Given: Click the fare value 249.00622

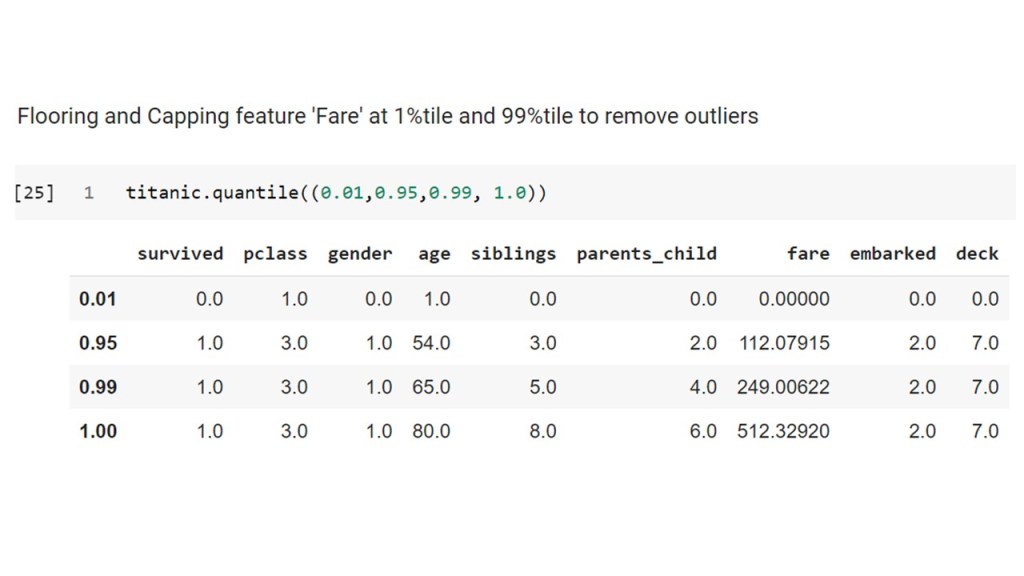Looking at the screenshot, I should pyautogui.click(x=783, y=387).
